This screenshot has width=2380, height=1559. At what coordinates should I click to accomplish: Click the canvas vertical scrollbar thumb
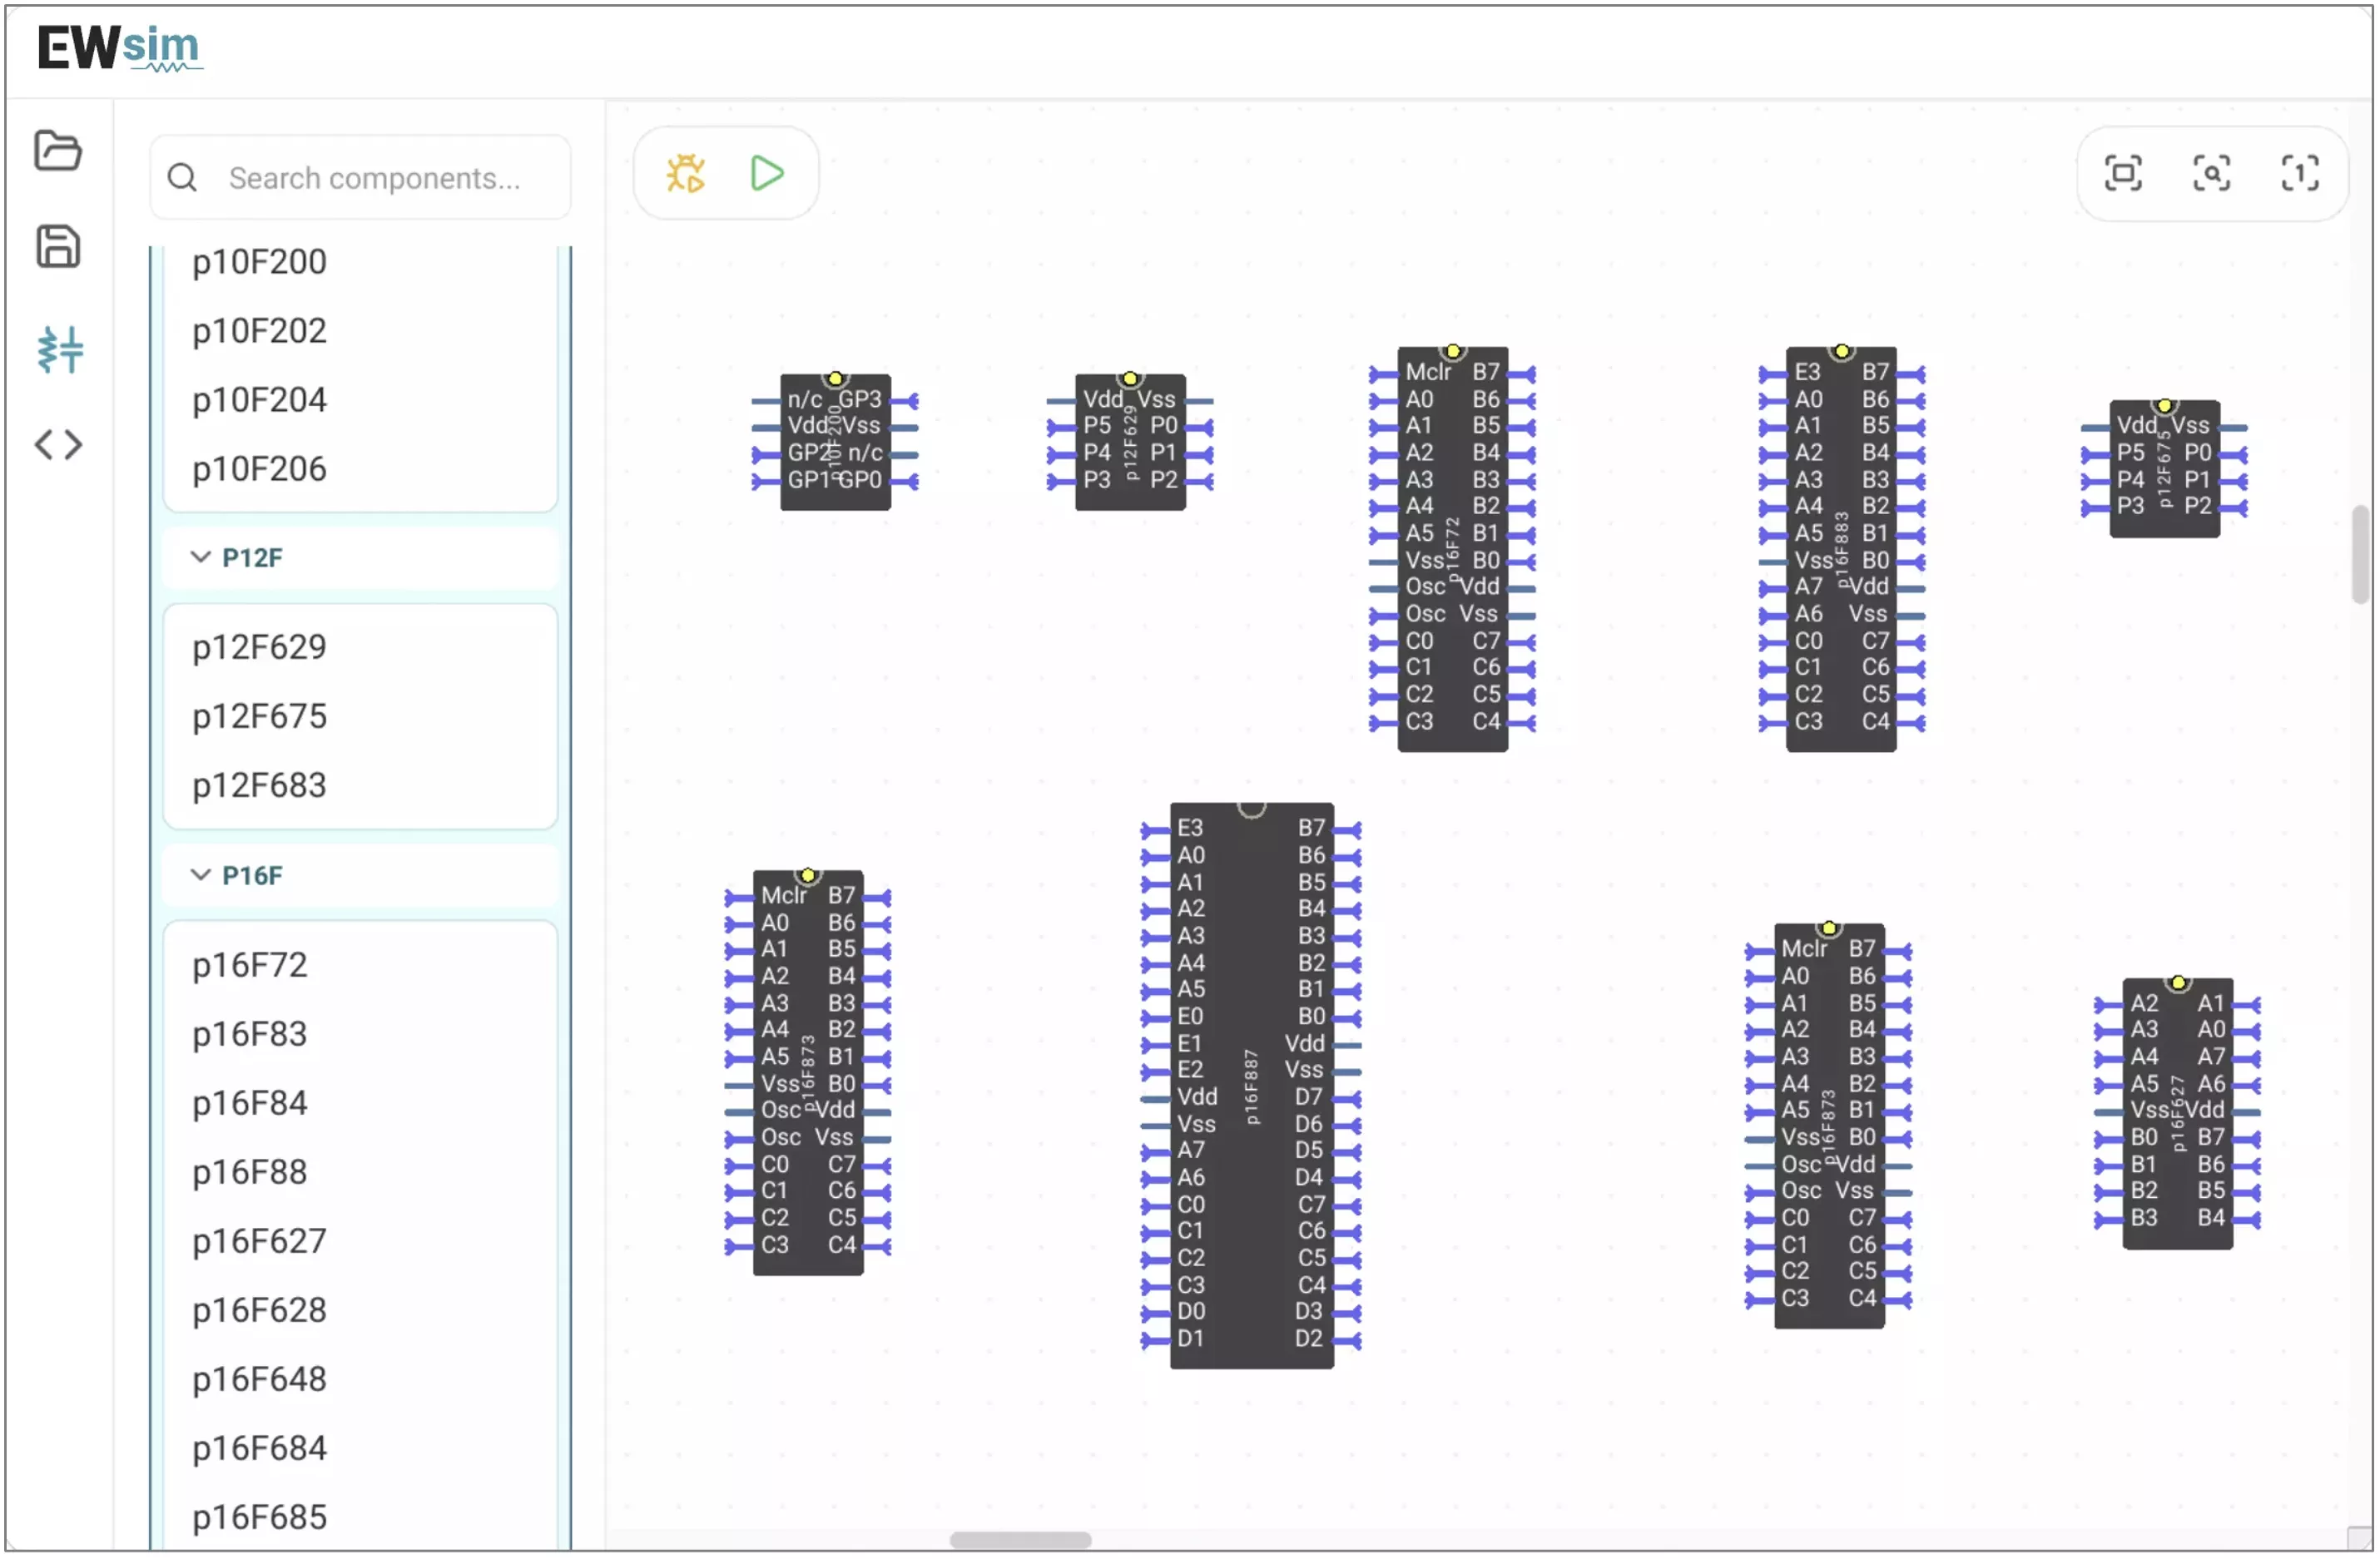pyautogui.click(x=2361, y=554)
